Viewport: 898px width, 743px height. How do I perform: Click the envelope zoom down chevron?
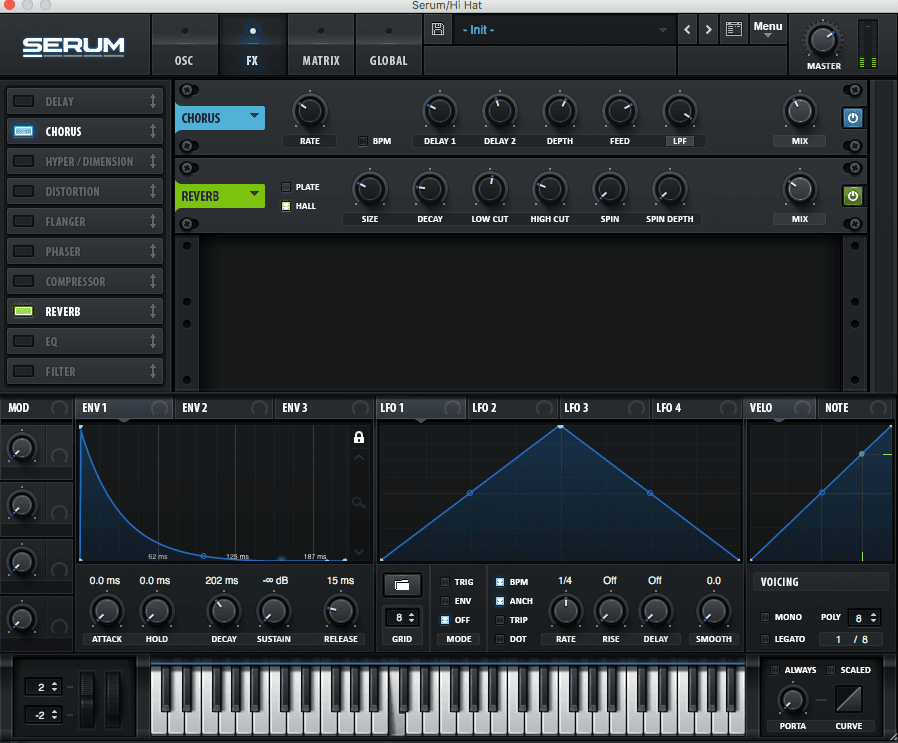359,552
